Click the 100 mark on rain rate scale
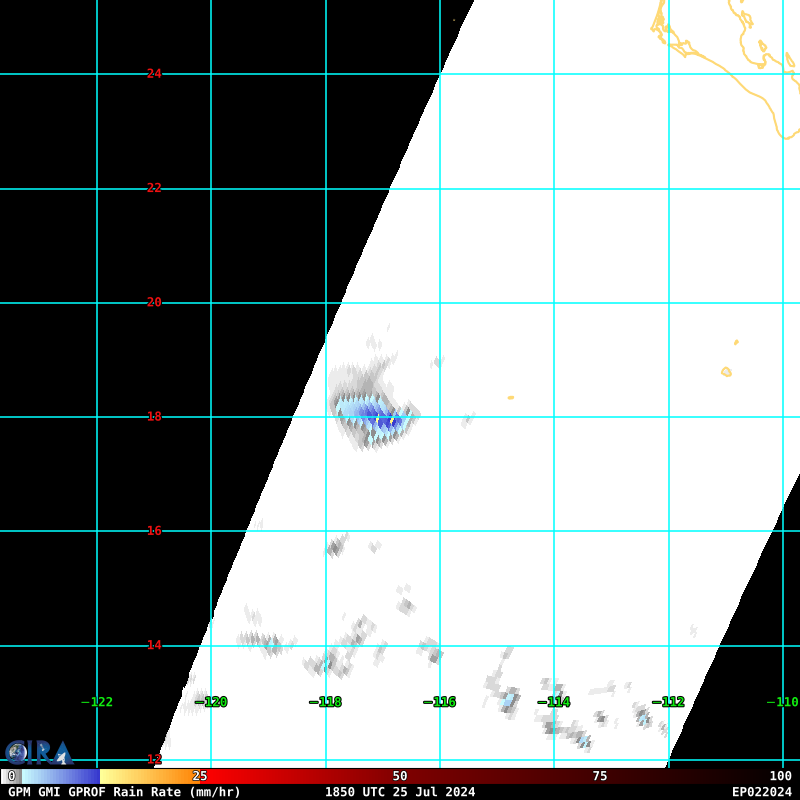 tap(781, 776)
